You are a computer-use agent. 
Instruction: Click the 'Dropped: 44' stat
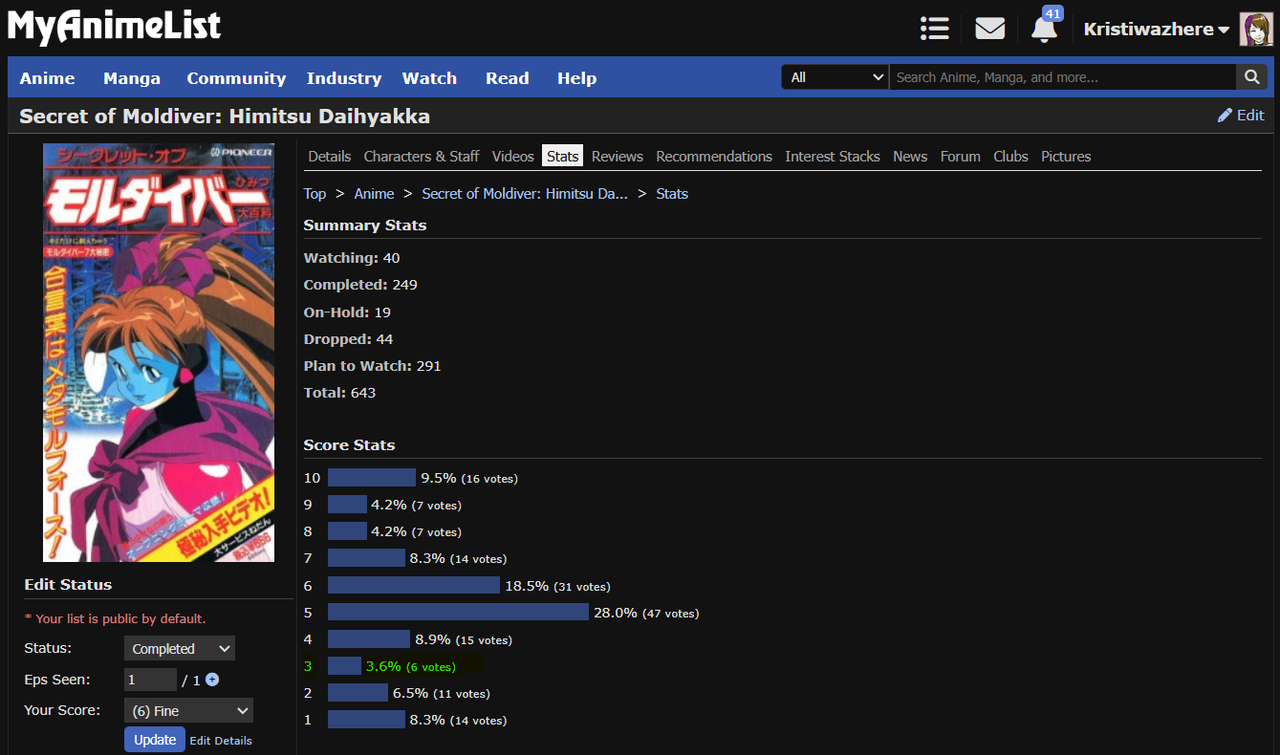pos(349,339)
